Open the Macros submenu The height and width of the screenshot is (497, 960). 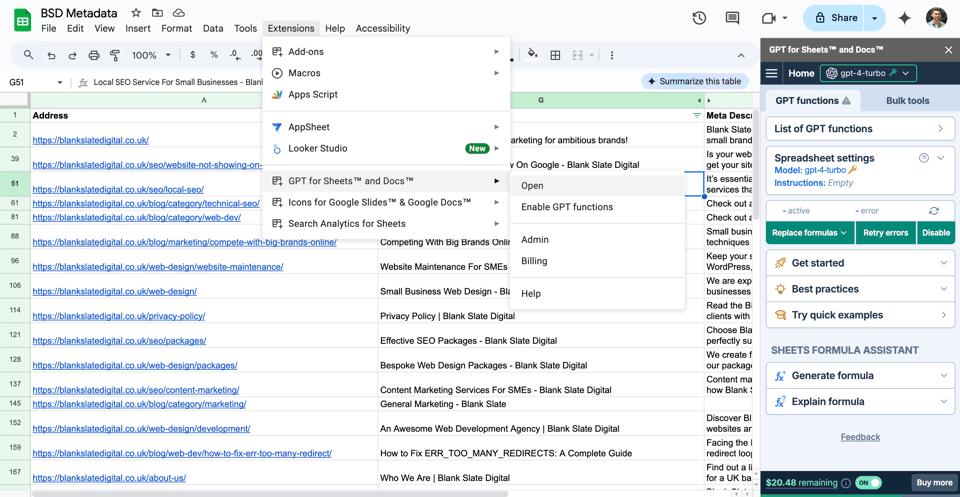pos(386,73)
